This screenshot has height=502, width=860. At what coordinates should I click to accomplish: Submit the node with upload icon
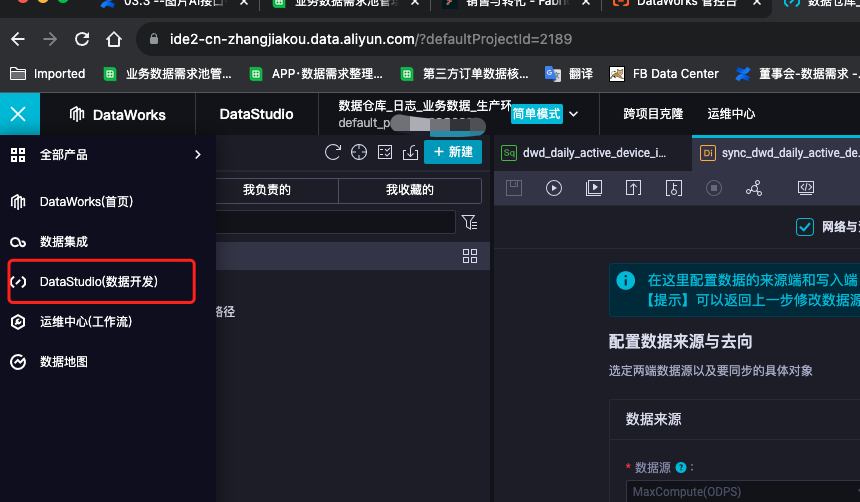point(633,188)
